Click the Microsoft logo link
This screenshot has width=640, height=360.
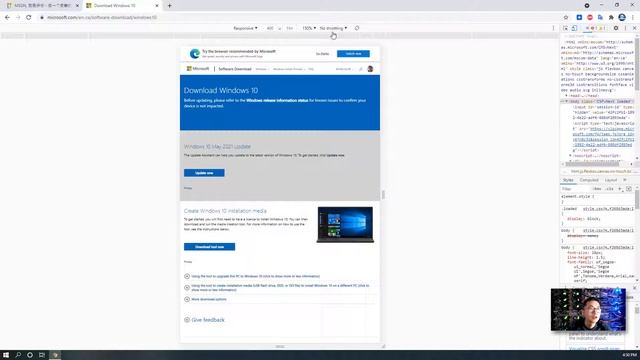click(x=198, y=69)
